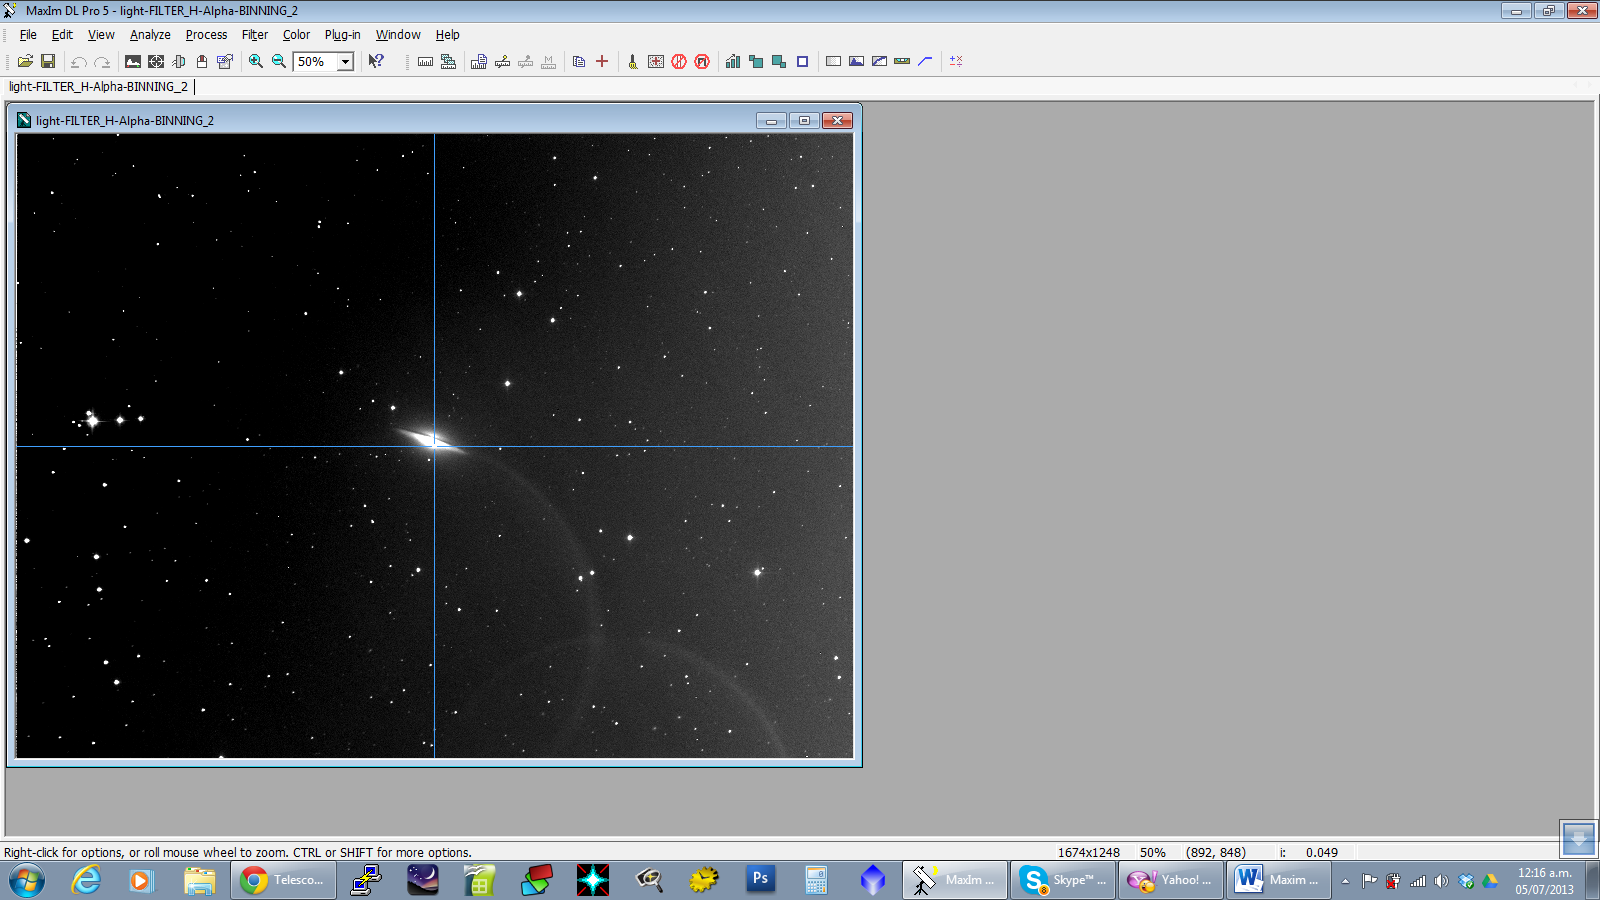Screen dimensions: 1600x900
Task: Click the 0.049 intensity value in status bar
Action: [x=1321, y=853]
